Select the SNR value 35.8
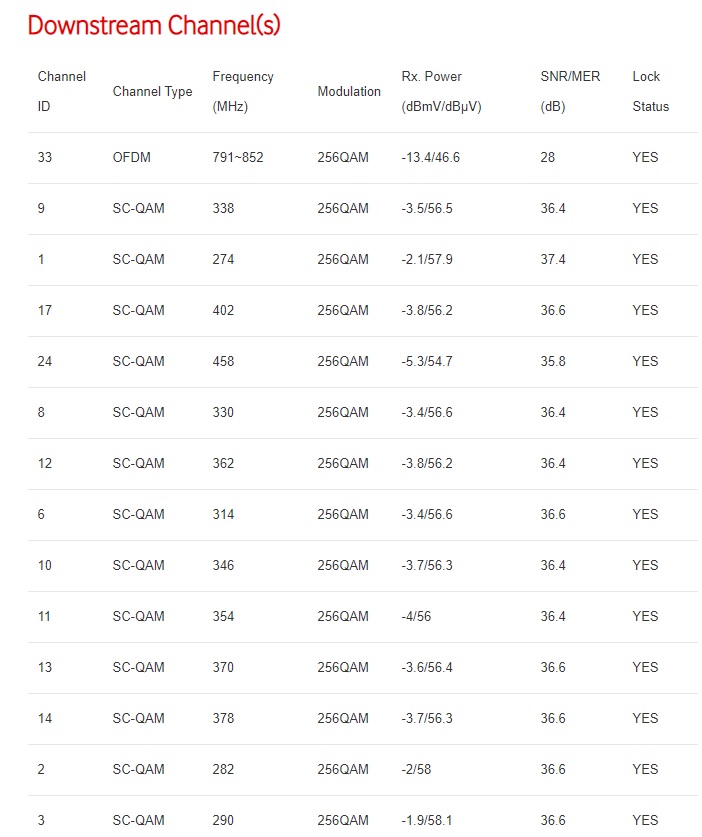This screenshot has height=837, width=702. (x=553, y=362)
